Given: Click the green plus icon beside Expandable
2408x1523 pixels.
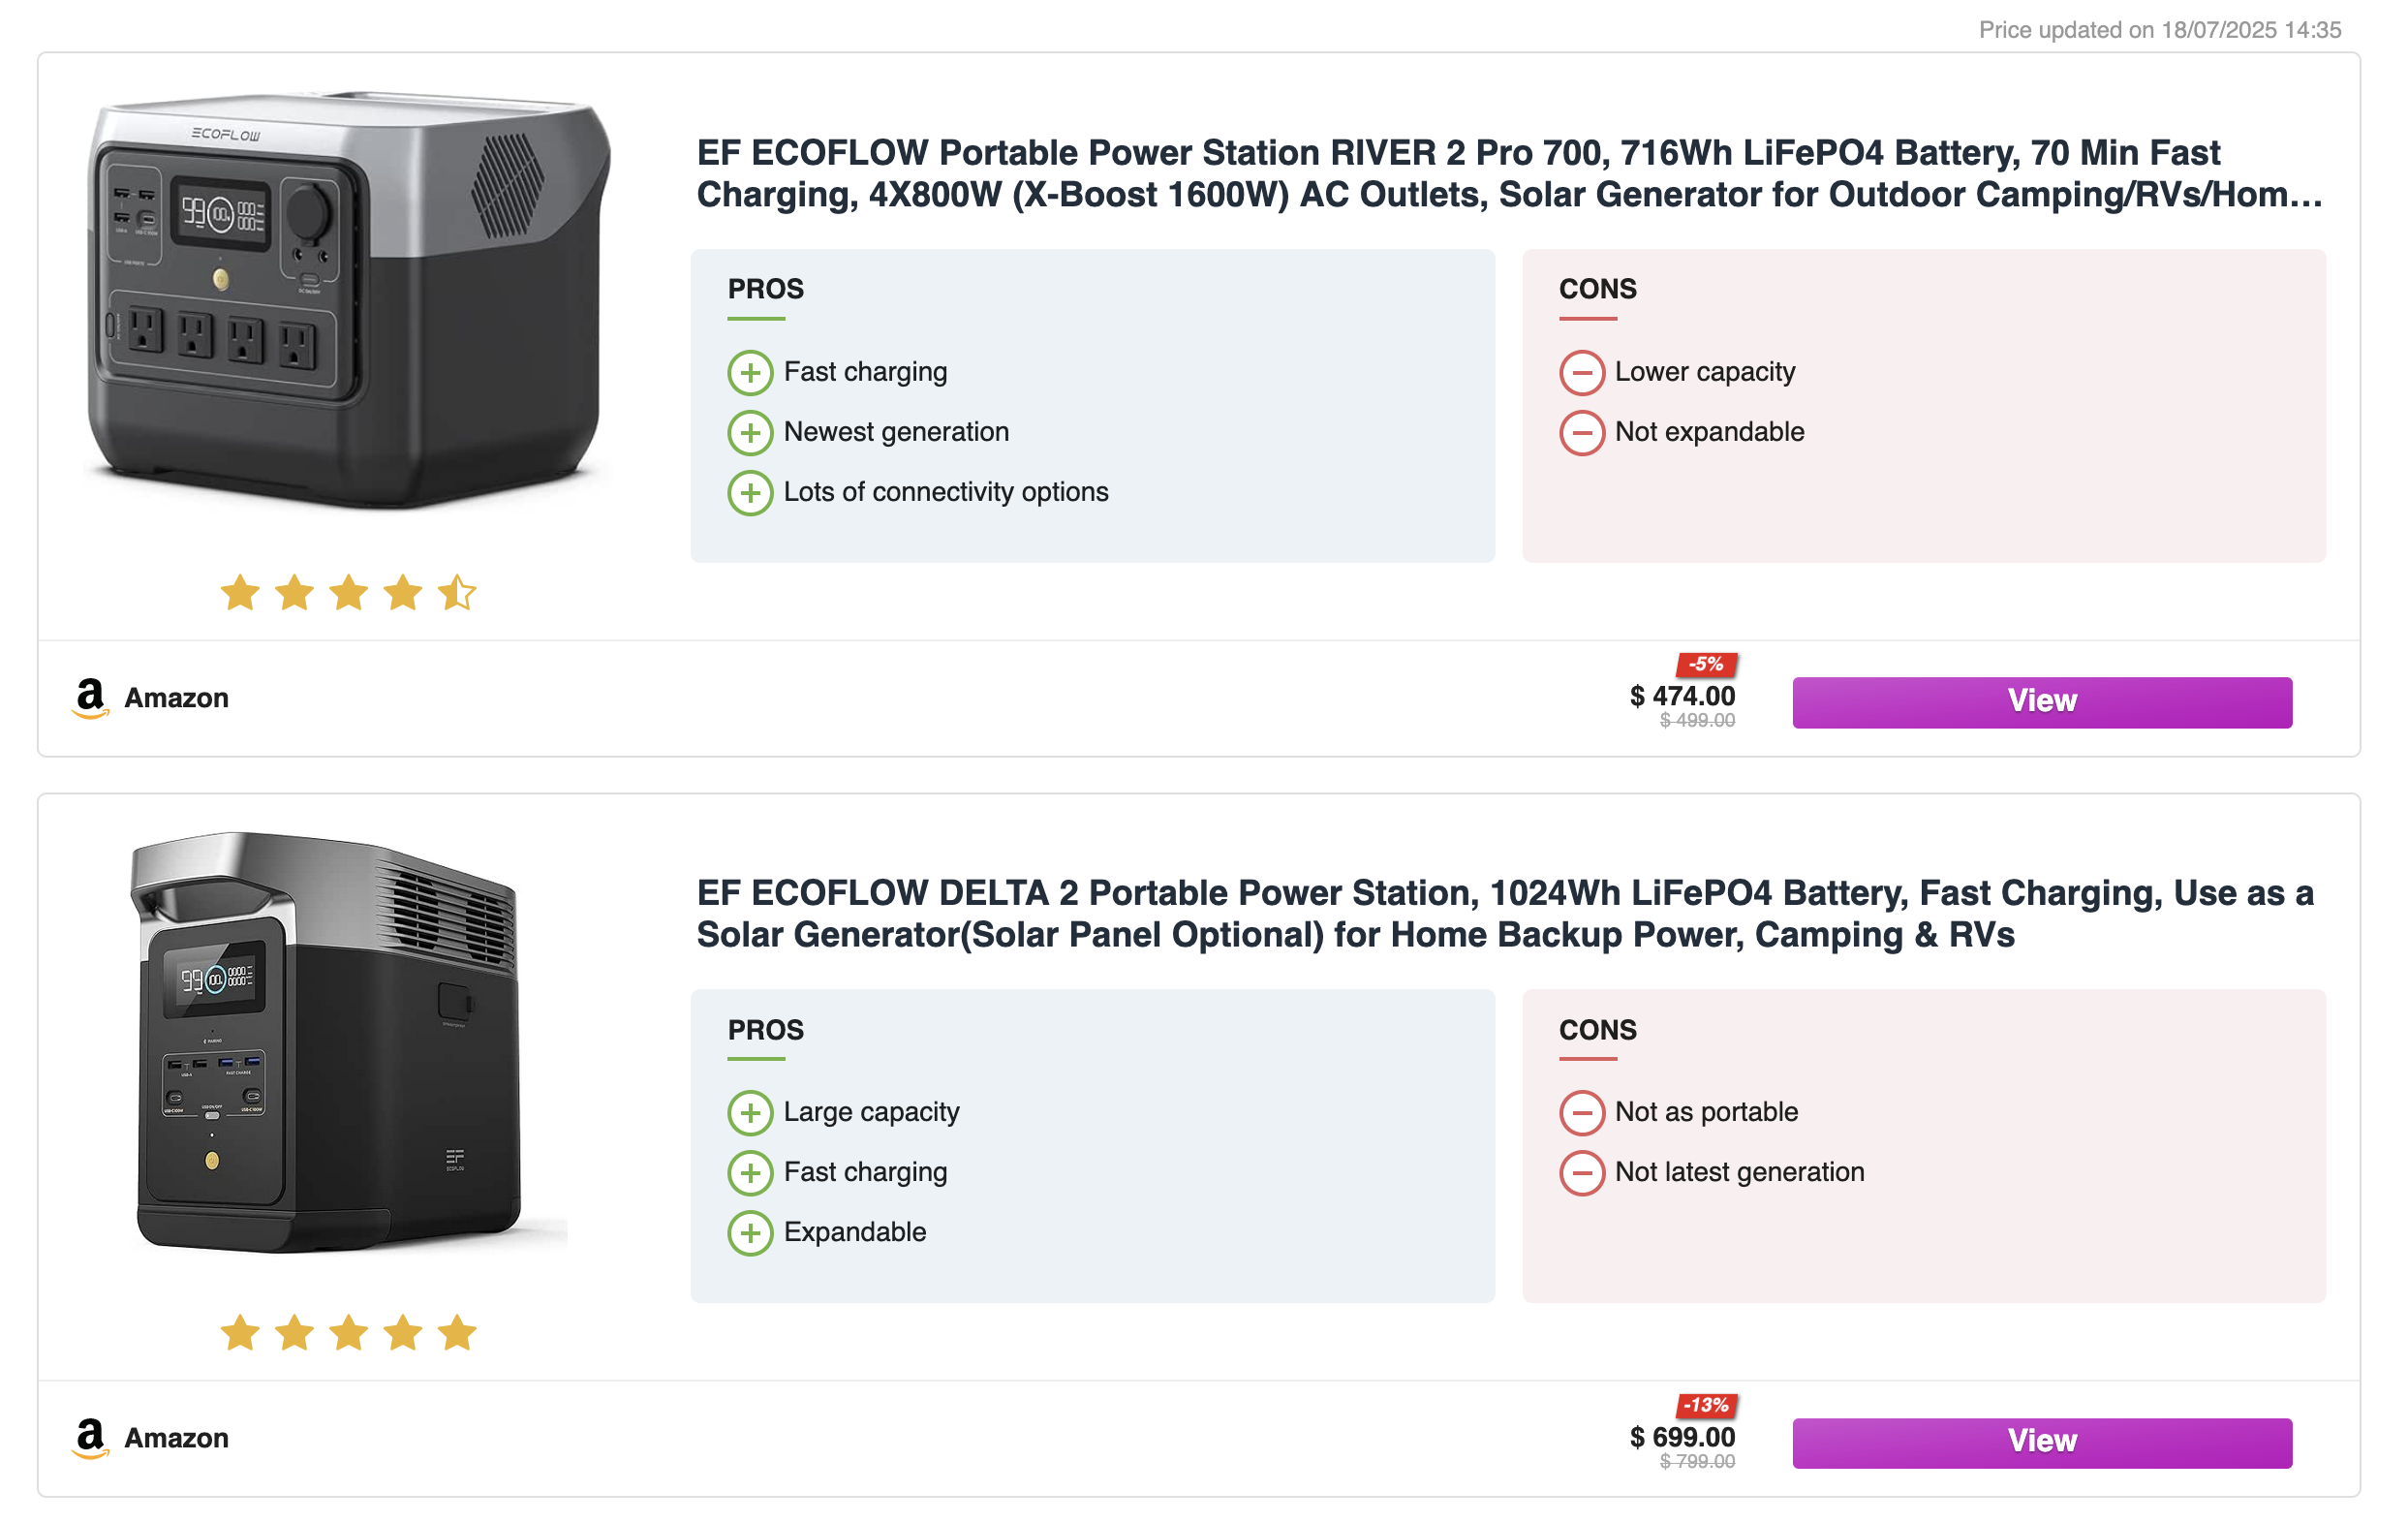Looking at the screenshot, I should (750, 1233).
